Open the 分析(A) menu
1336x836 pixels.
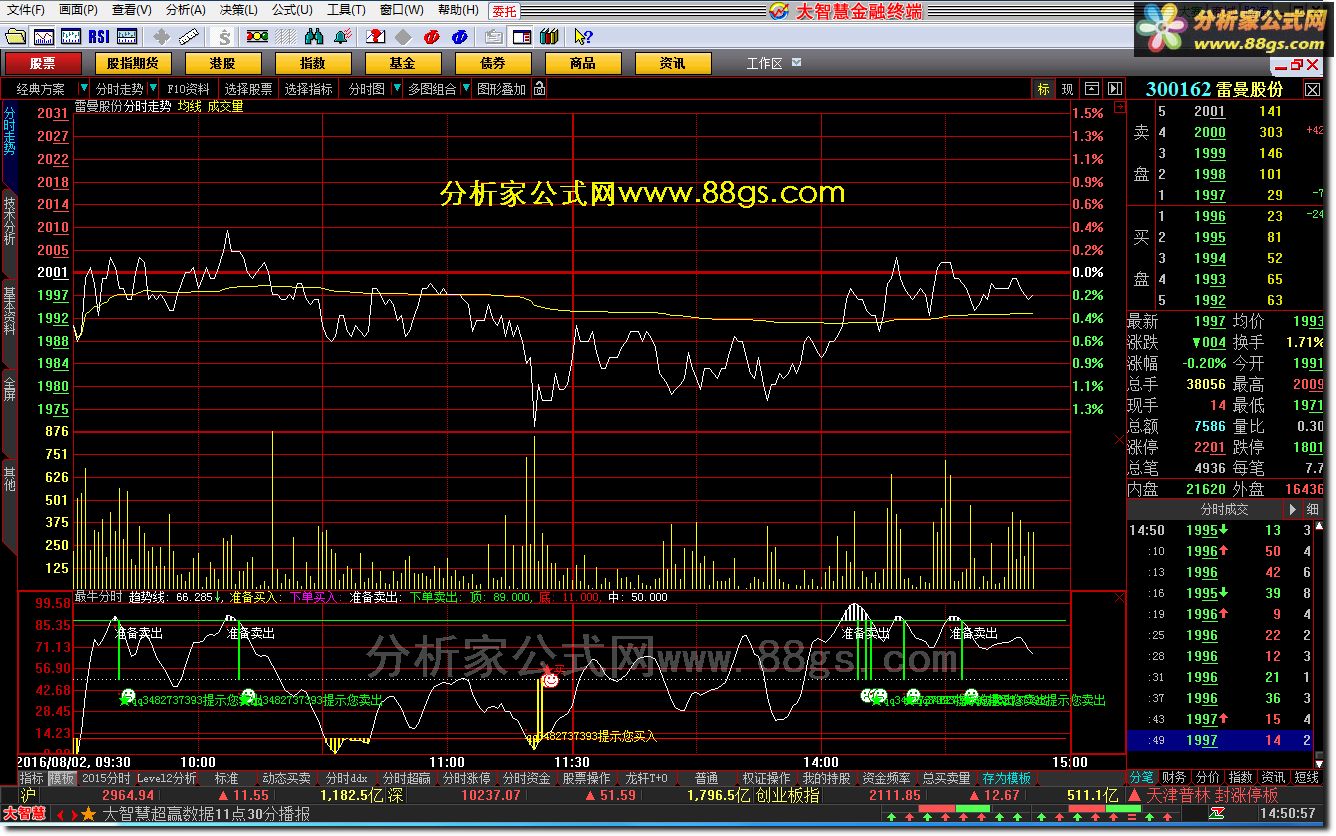(186, 10)
